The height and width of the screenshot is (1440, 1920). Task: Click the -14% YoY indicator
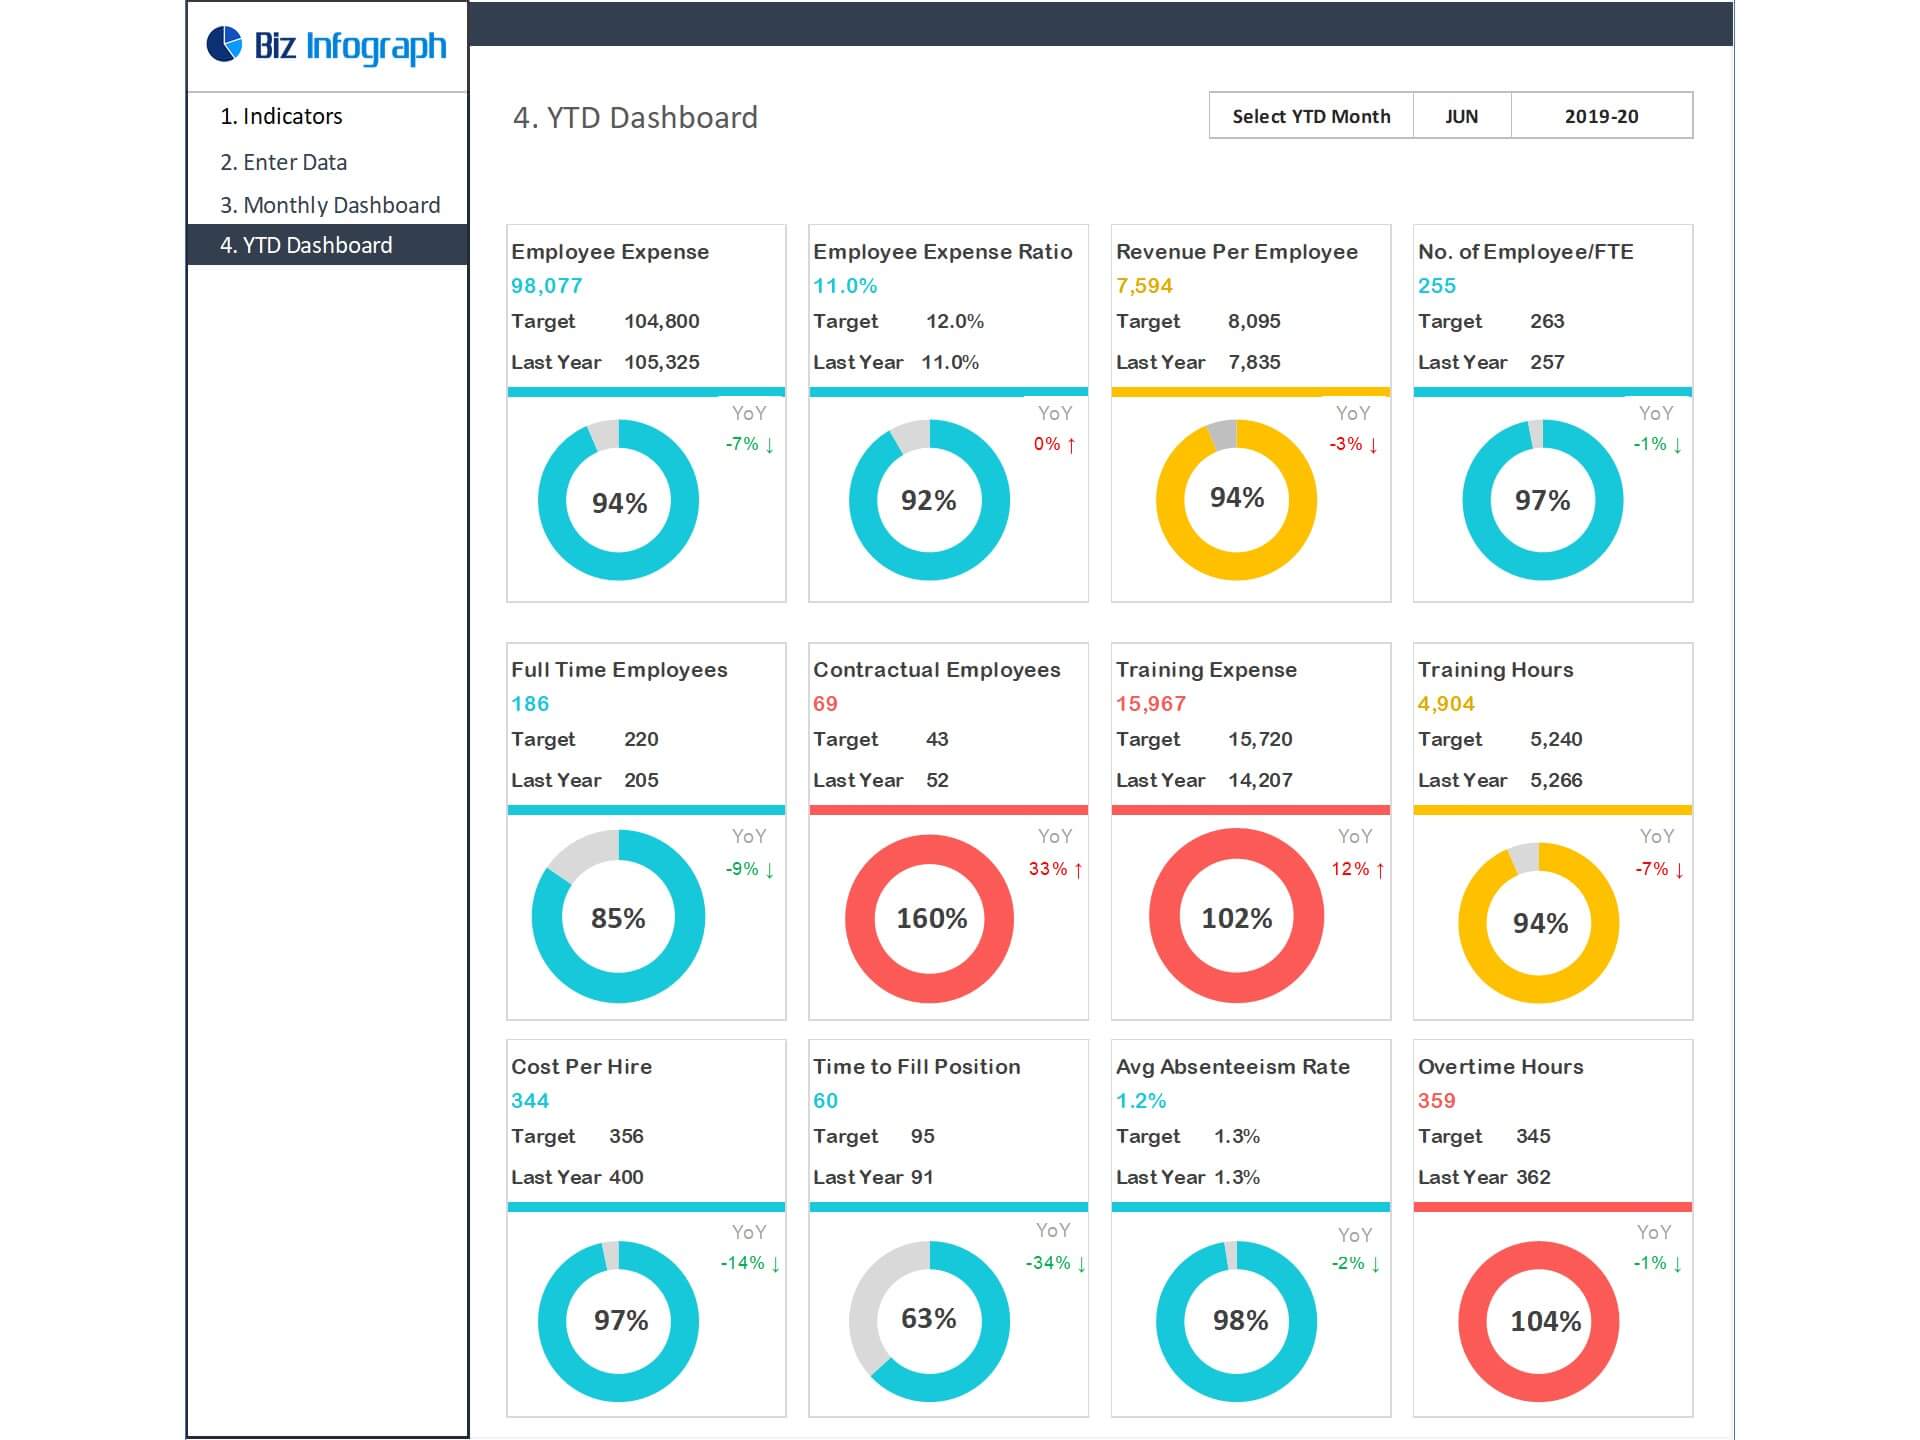coord(750,1263)
